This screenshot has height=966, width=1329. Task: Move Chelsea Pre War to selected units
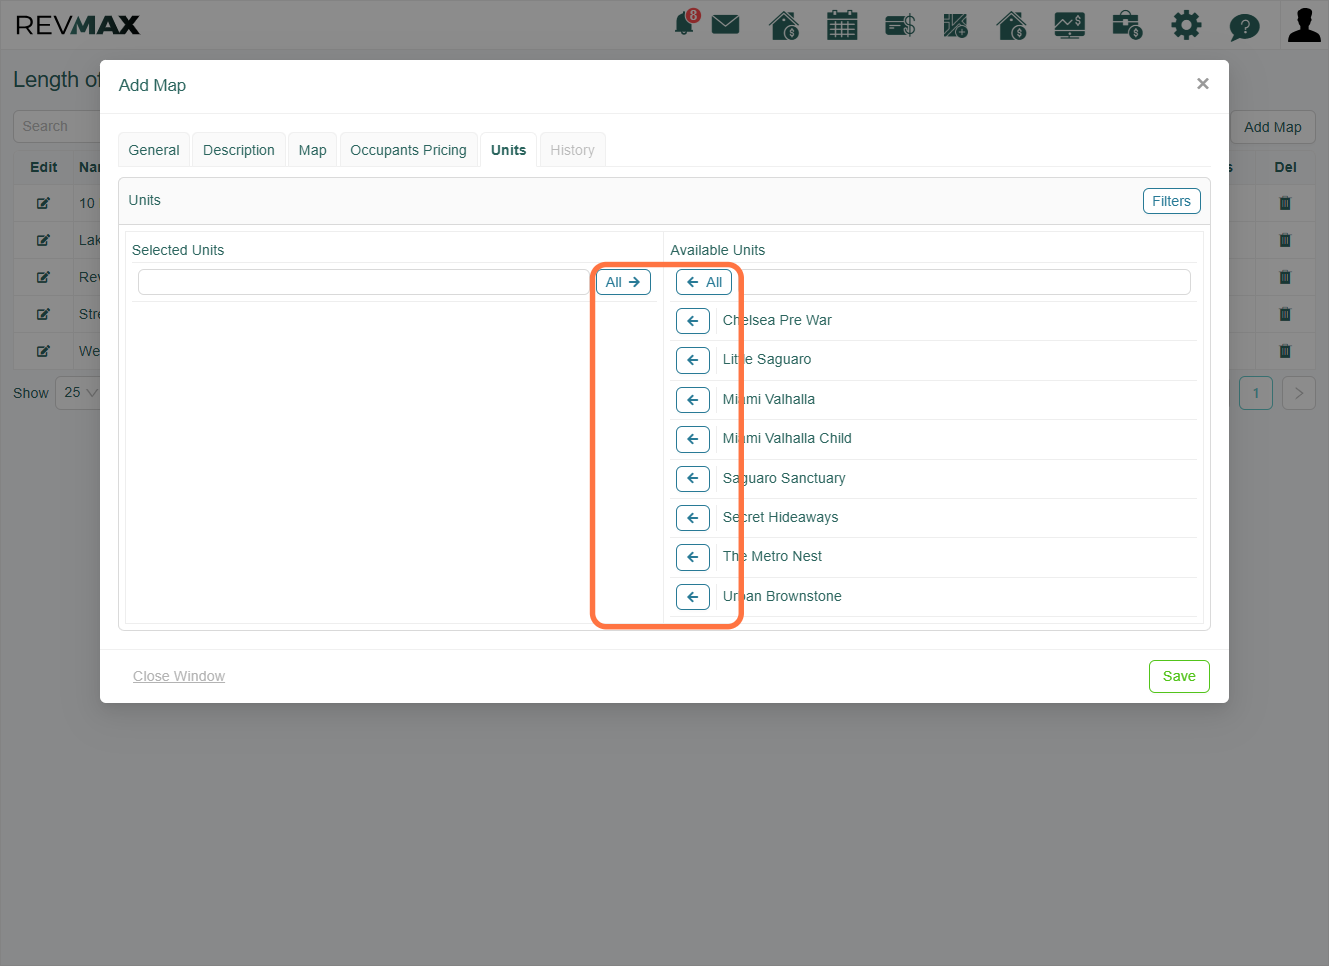pos(693,321)
